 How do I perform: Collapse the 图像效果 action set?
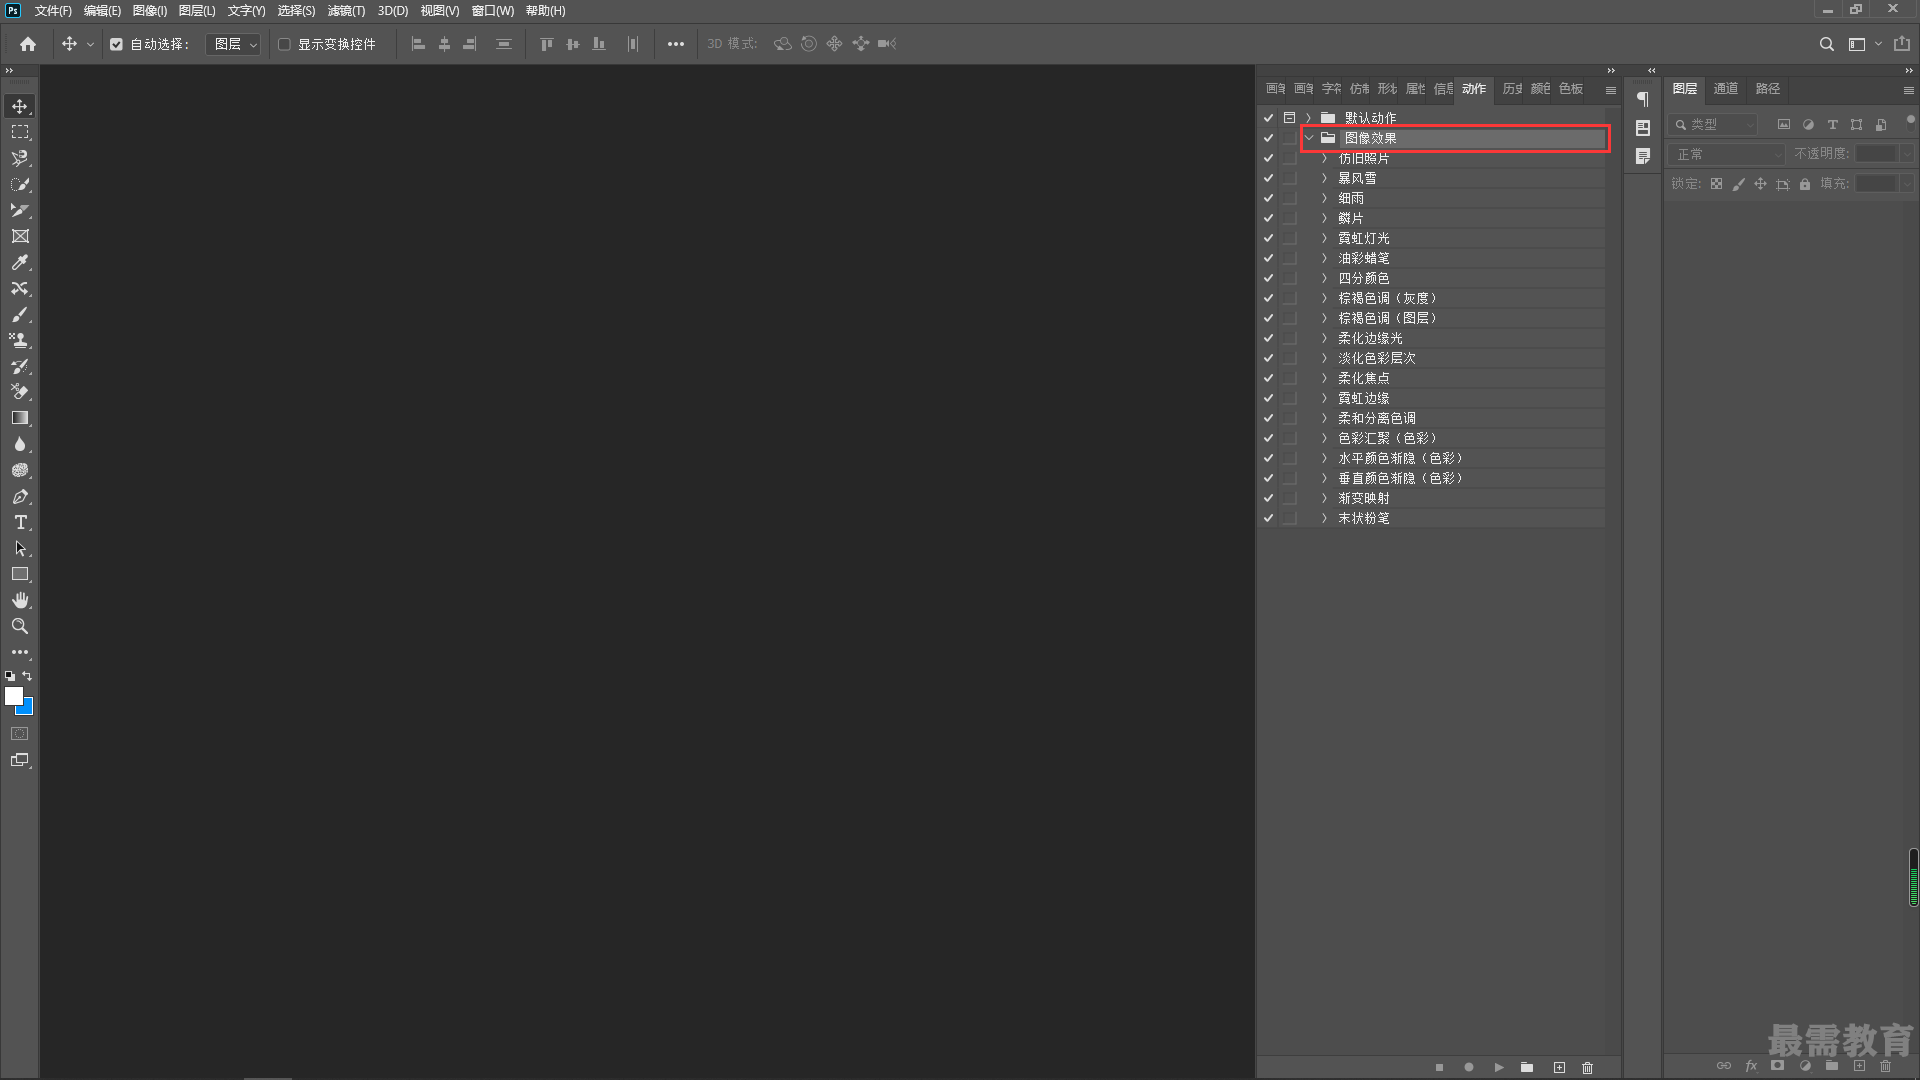pyautogui.click(x=1309, y=138)
